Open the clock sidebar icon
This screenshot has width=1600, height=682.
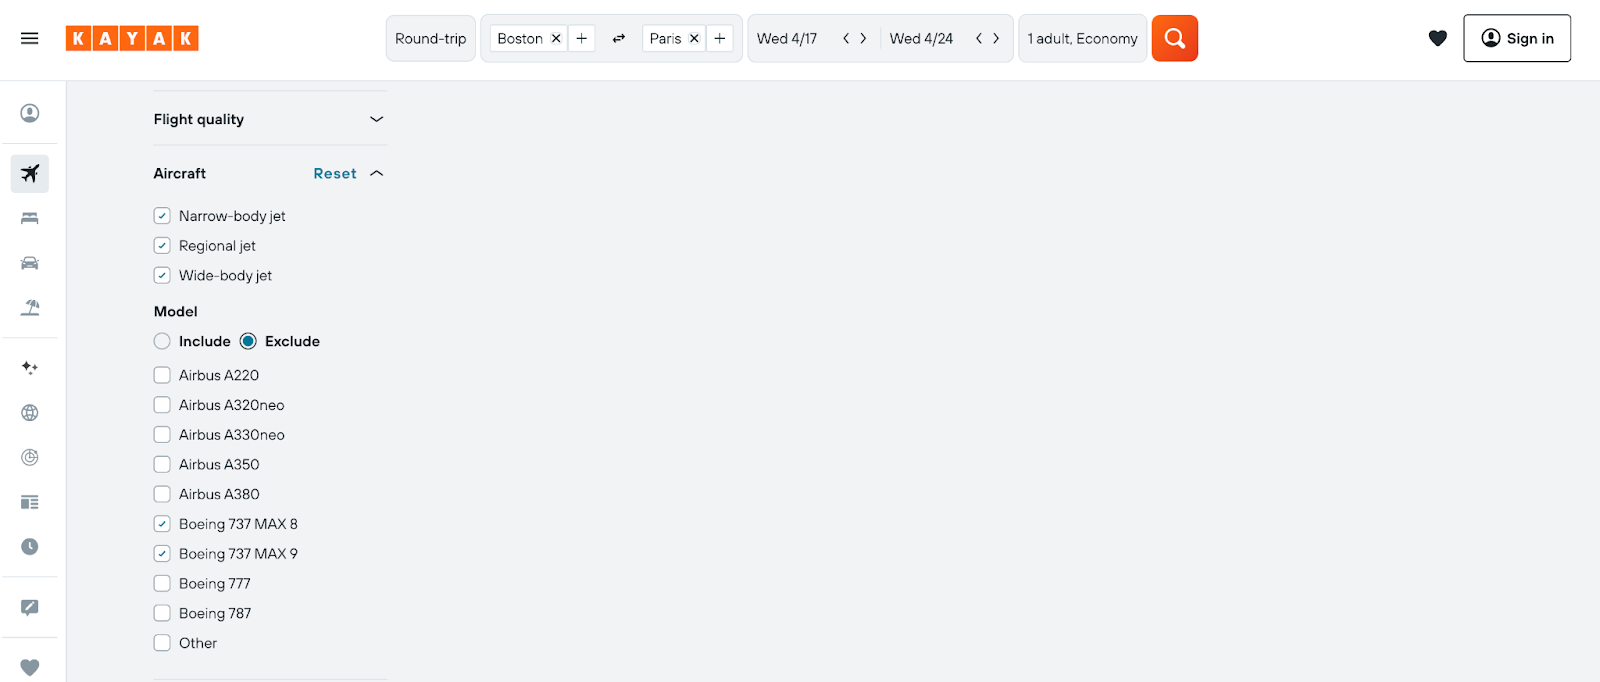tap(30, 546)
